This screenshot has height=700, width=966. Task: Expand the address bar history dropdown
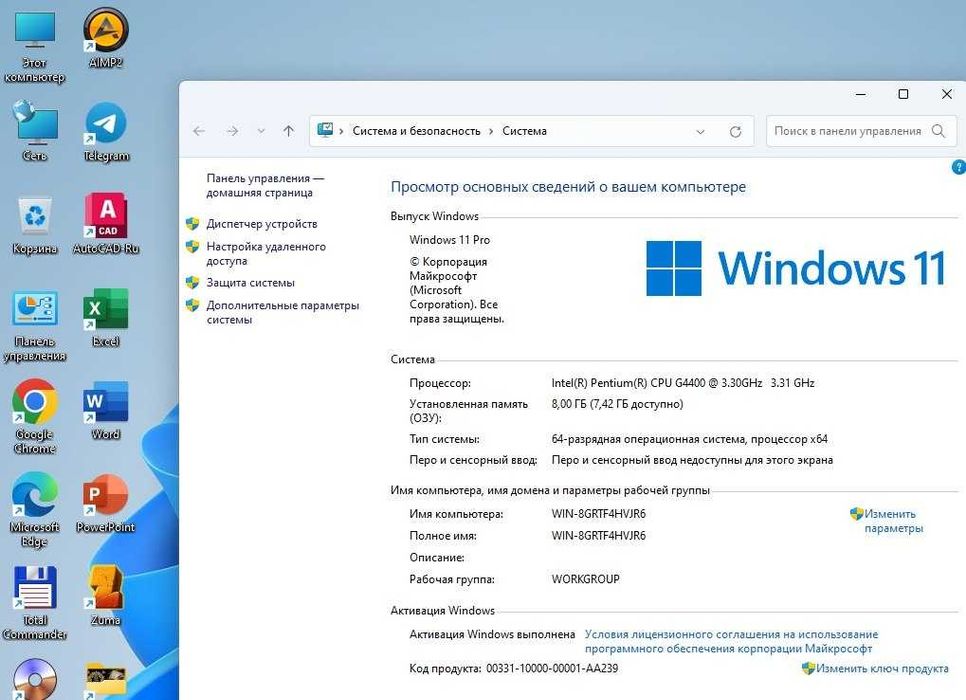[700, 131]
